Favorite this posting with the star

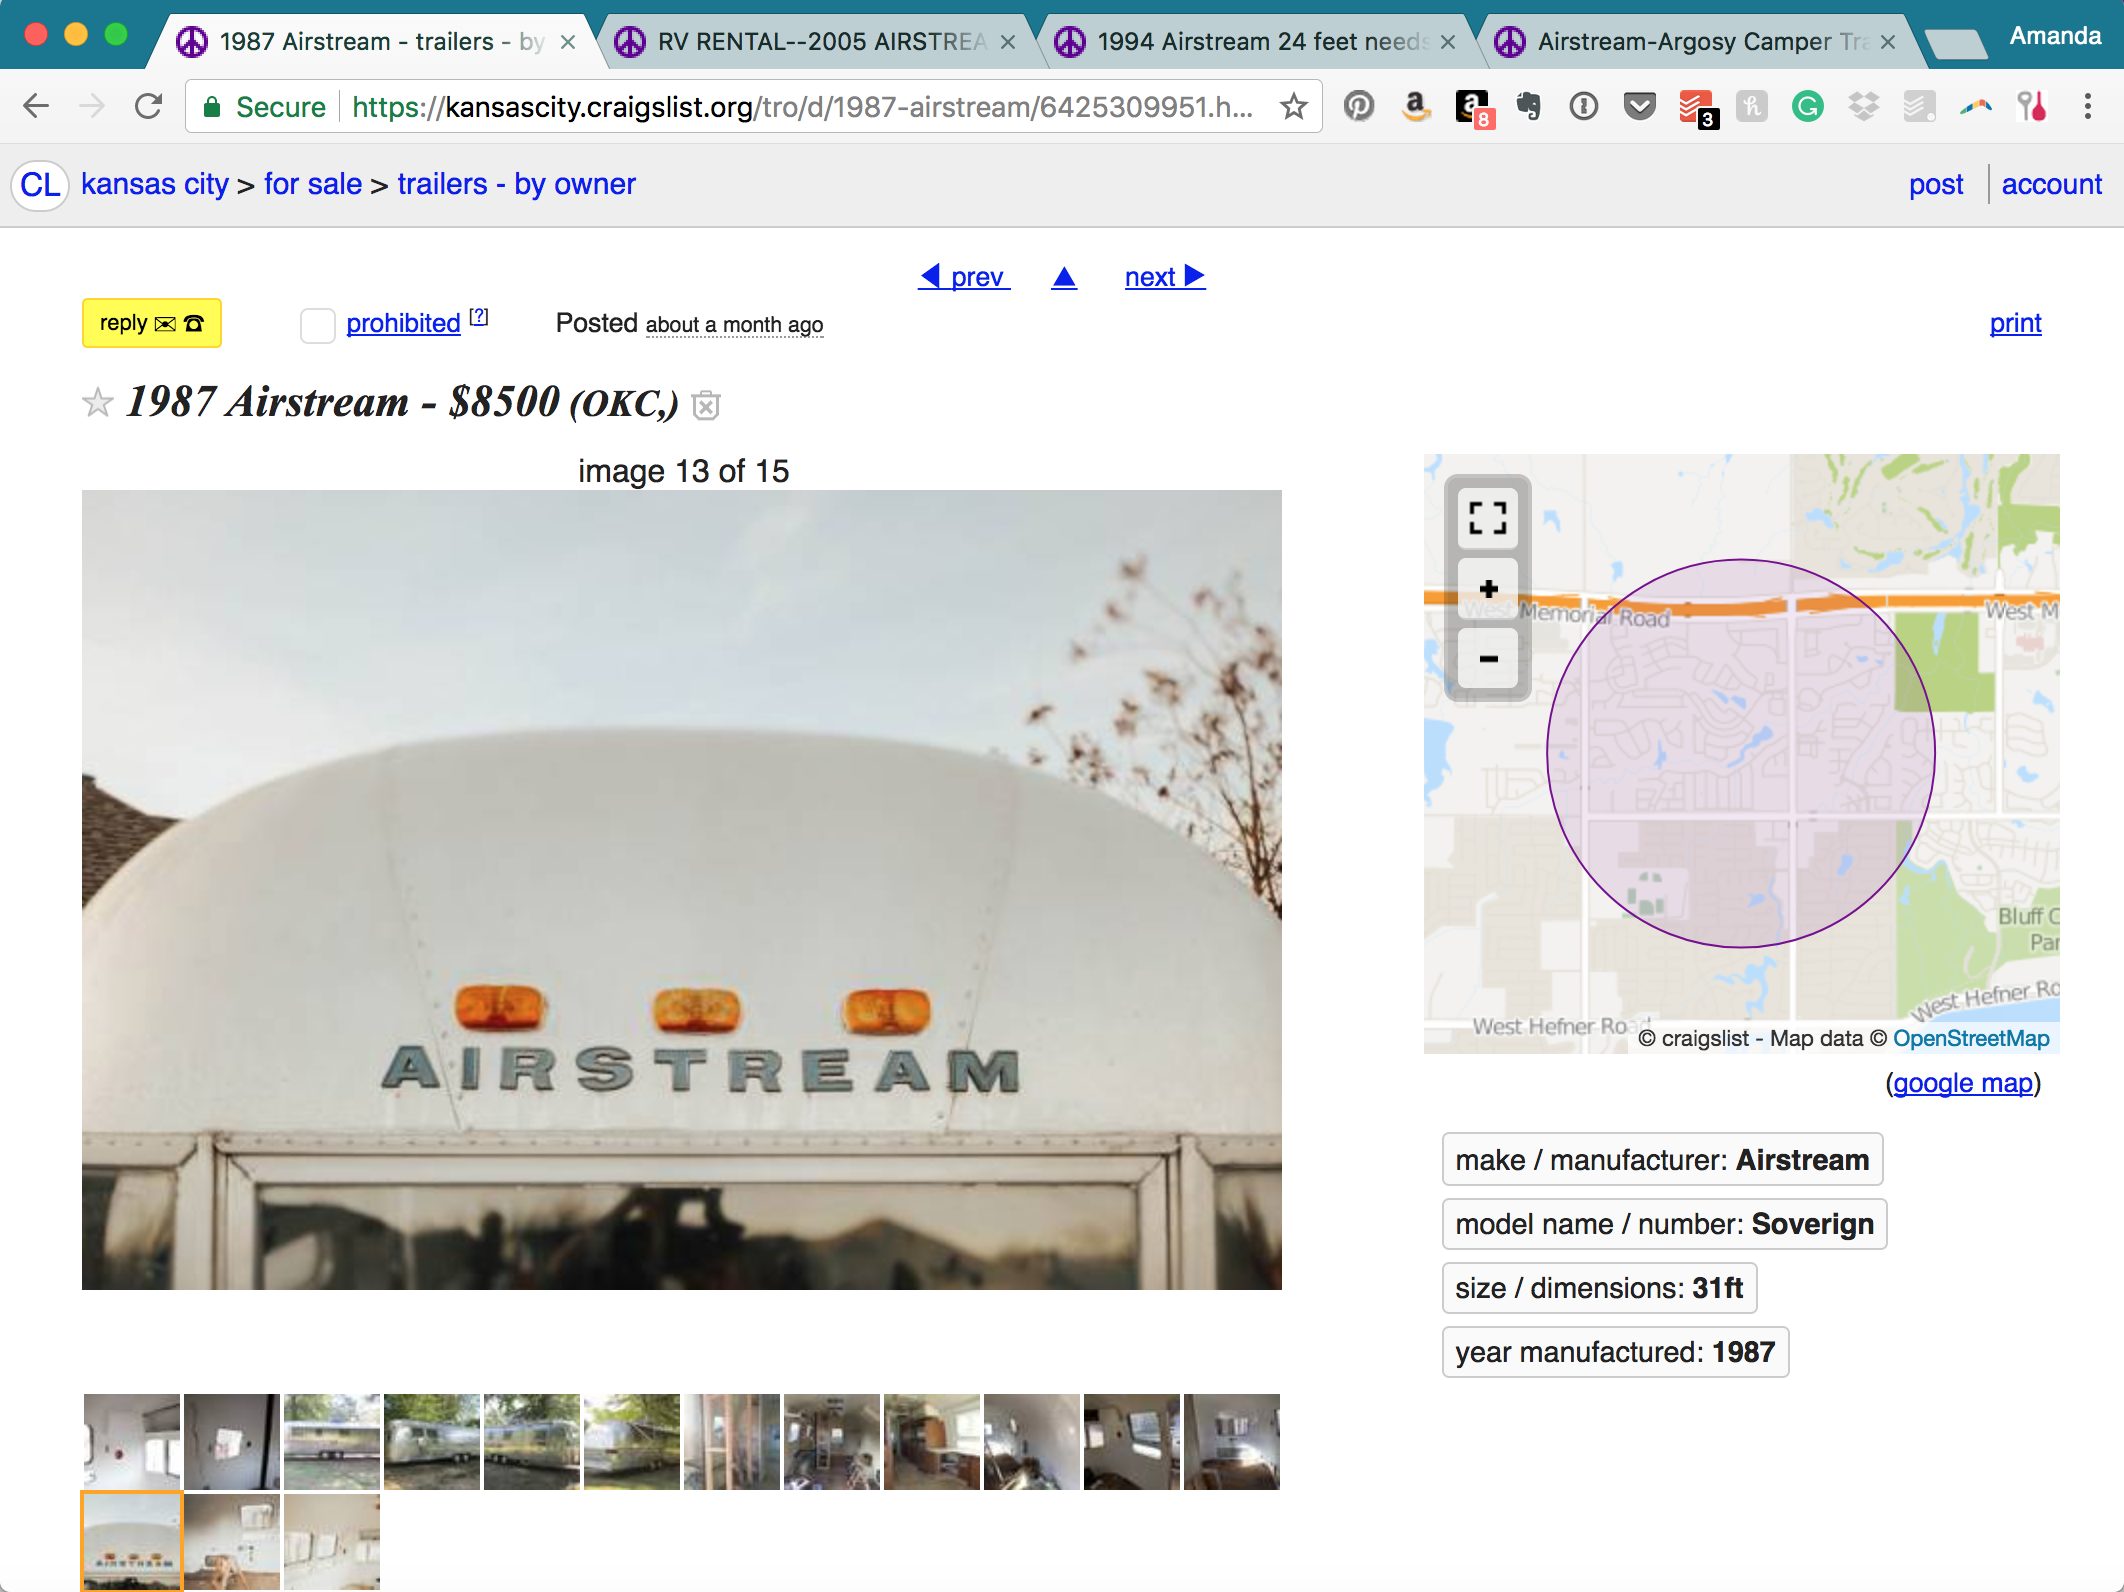pyautogui.click(x=98, y=402)
